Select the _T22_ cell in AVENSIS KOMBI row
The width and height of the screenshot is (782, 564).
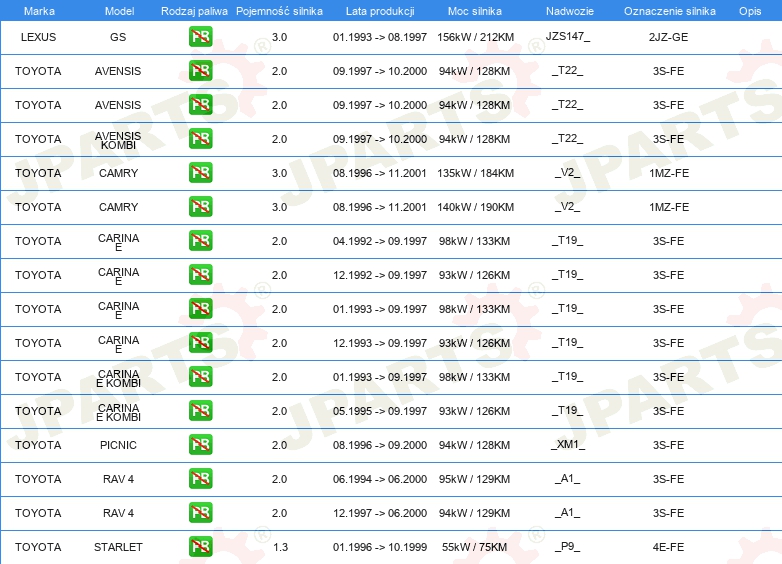[568, 139]
